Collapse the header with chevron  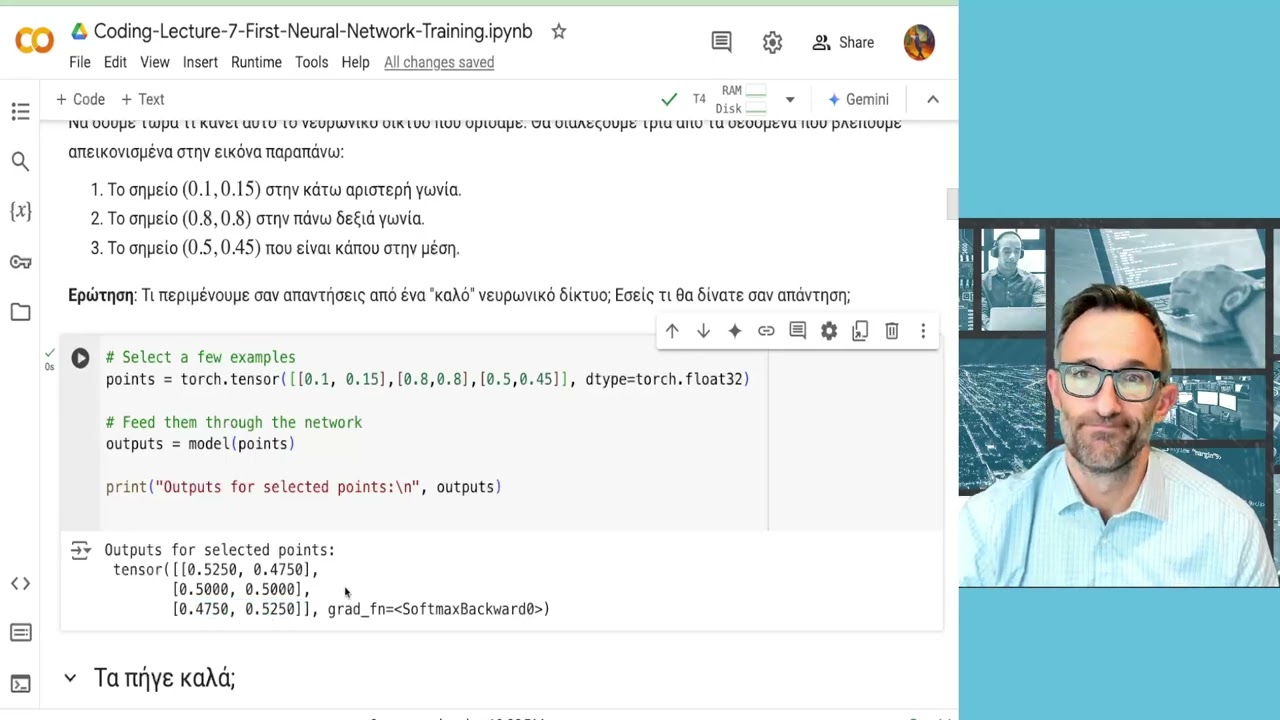(933, 99)
